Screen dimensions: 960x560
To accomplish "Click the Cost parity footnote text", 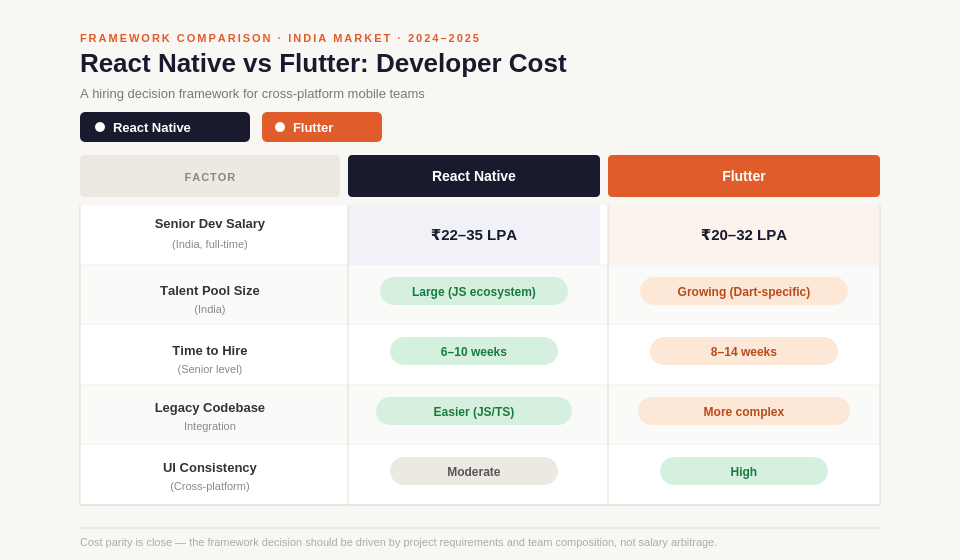I will pos(399,542).
